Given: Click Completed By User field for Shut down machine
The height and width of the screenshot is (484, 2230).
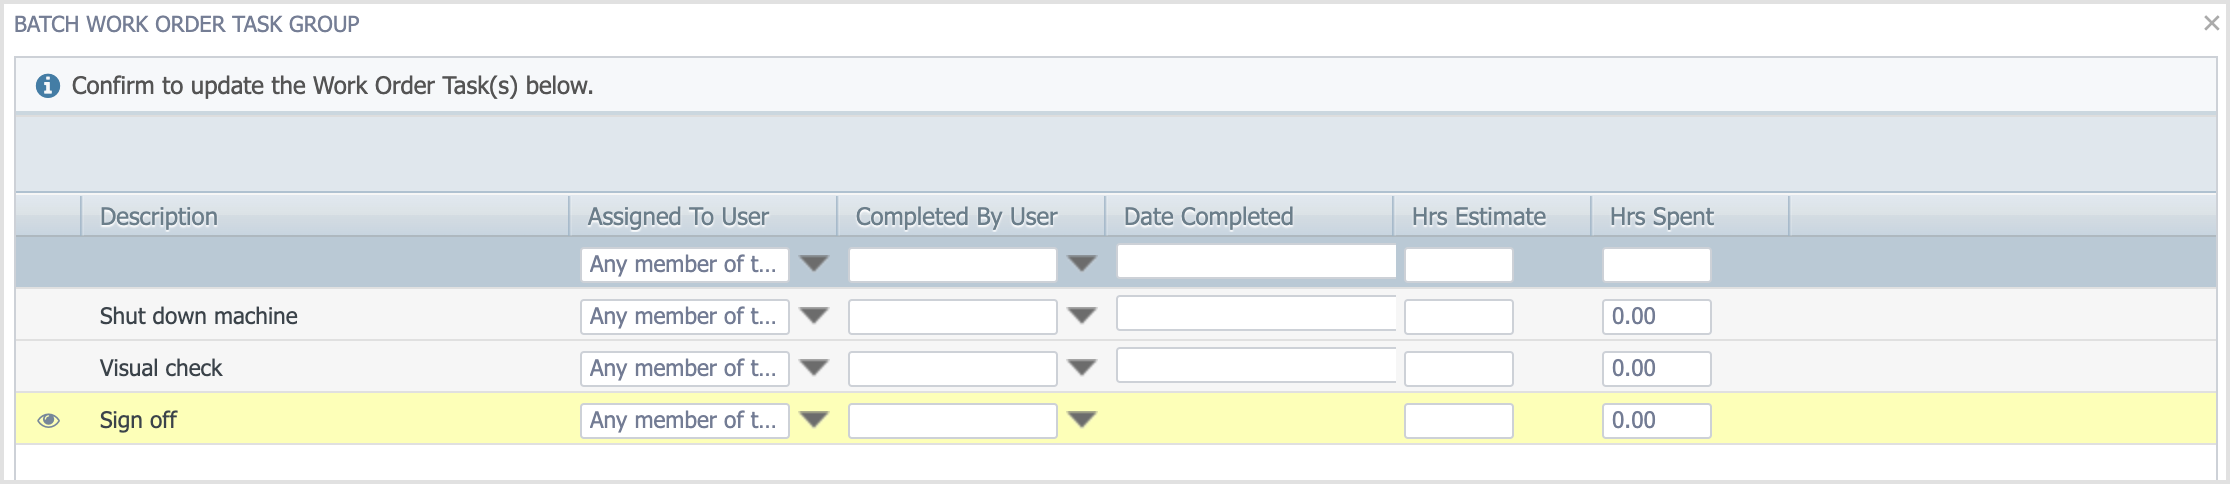Looking at the screenshot, I should 953,317.
